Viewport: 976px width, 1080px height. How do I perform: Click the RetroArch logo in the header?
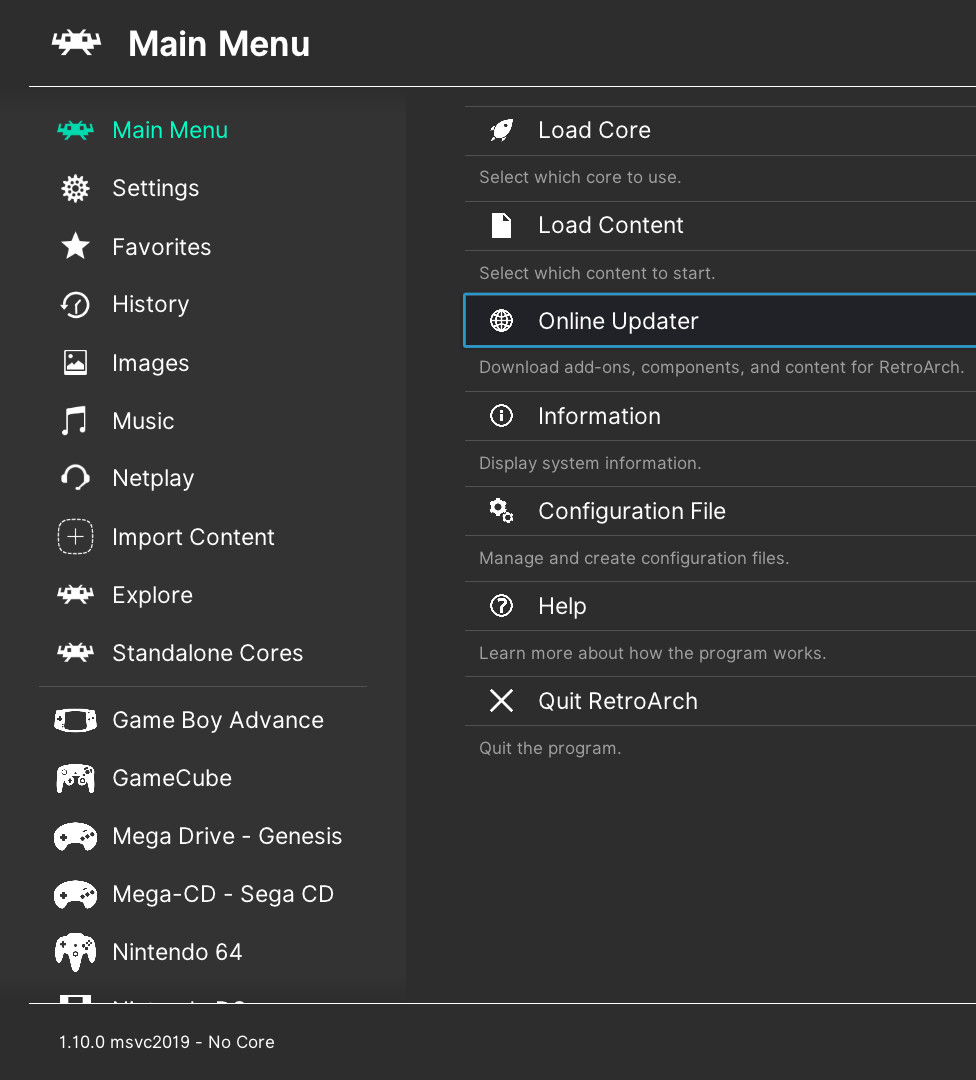tap(76, 43)
